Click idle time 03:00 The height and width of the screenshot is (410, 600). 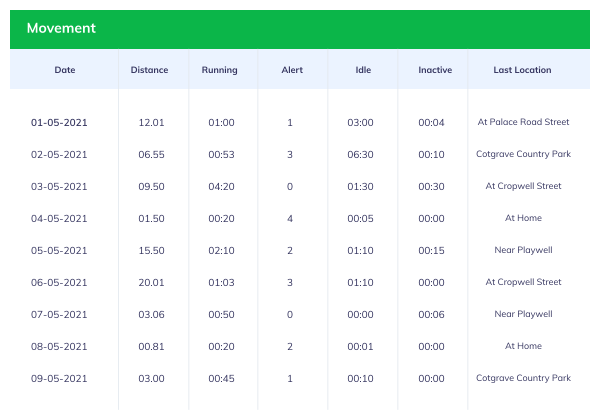[x=360, y=123]
